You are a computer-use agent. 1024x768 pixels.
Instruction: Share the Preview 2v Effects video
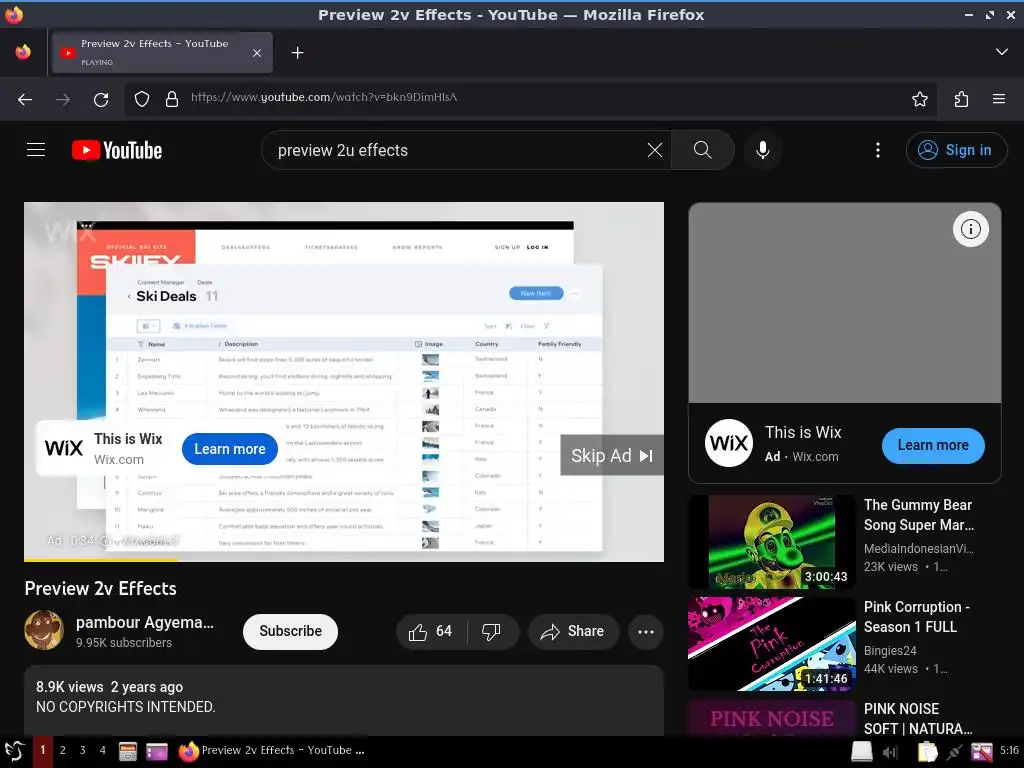[x=573, y=632]
